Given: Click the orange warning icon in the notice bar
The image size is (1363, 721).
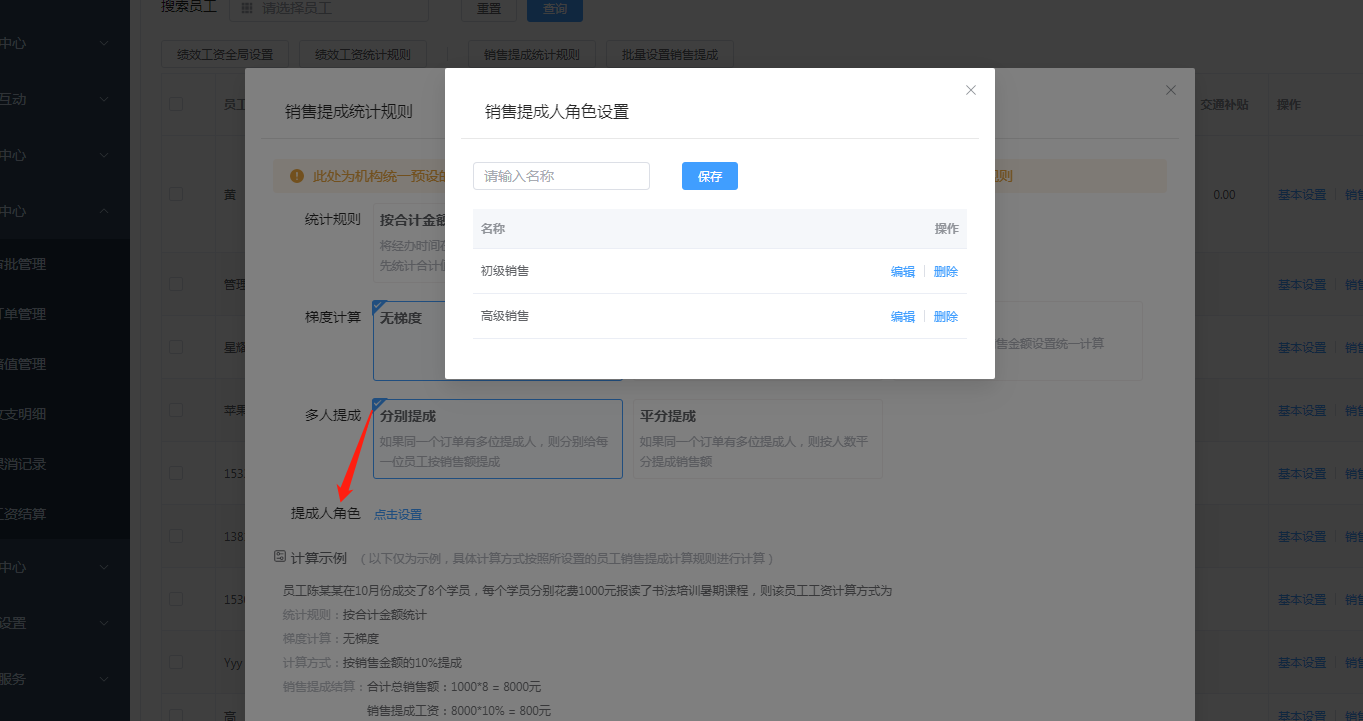Looking at the screenshot, I should pos(297,176).
